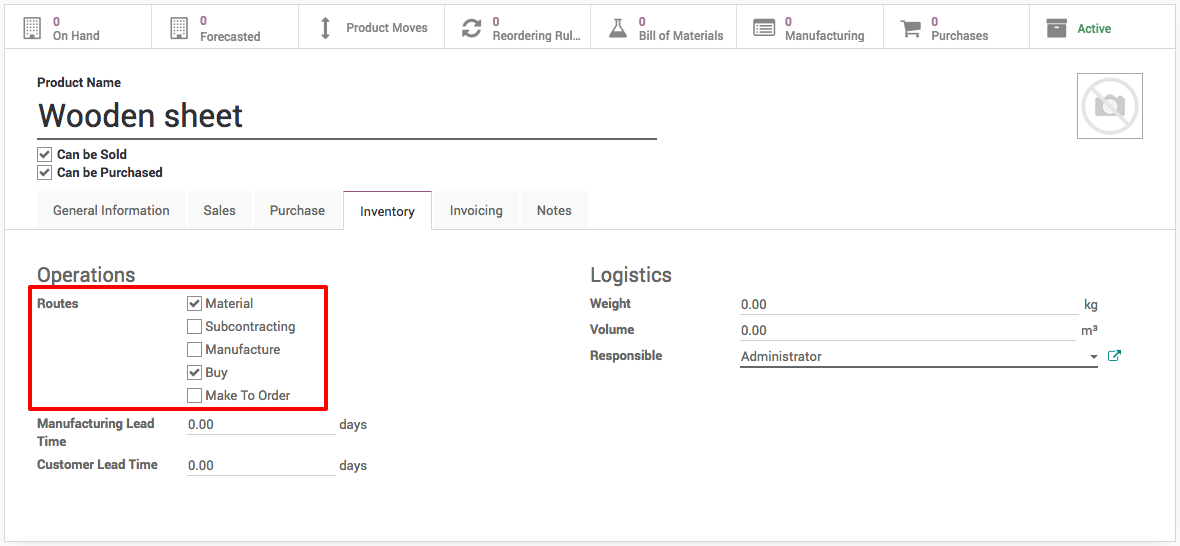This screenshot has height=546, width=1180.
Task: Switch to the General Information tab
Action: (x=111, y=211)
